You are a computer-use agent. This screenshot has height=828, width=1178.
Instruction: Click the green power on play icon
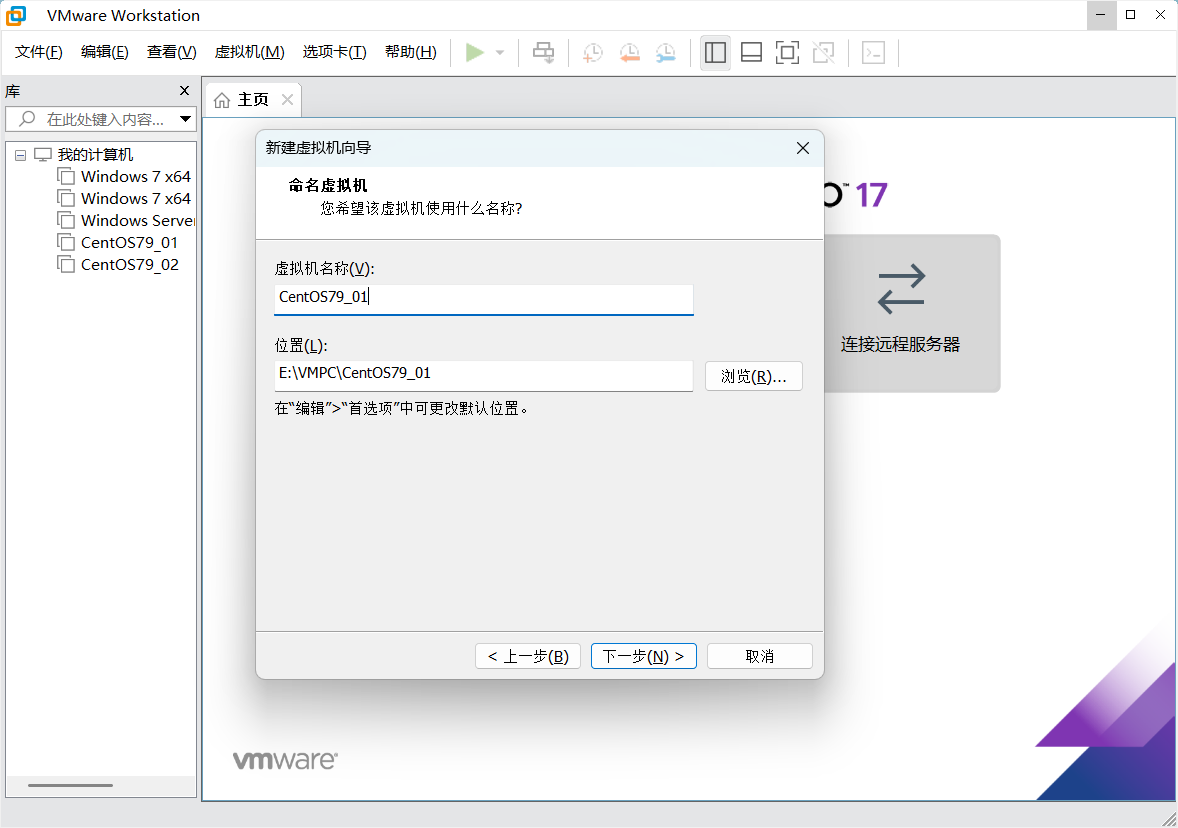(x=474, y=53)
